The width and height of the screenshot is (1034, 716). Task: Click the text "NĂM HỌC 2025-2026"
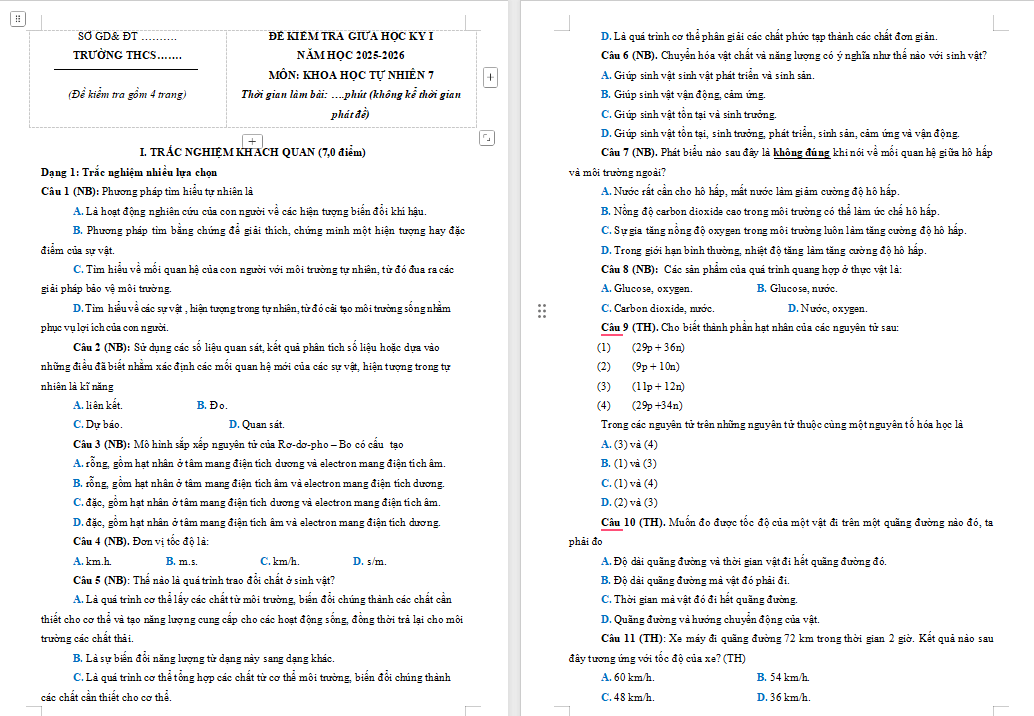351,55
